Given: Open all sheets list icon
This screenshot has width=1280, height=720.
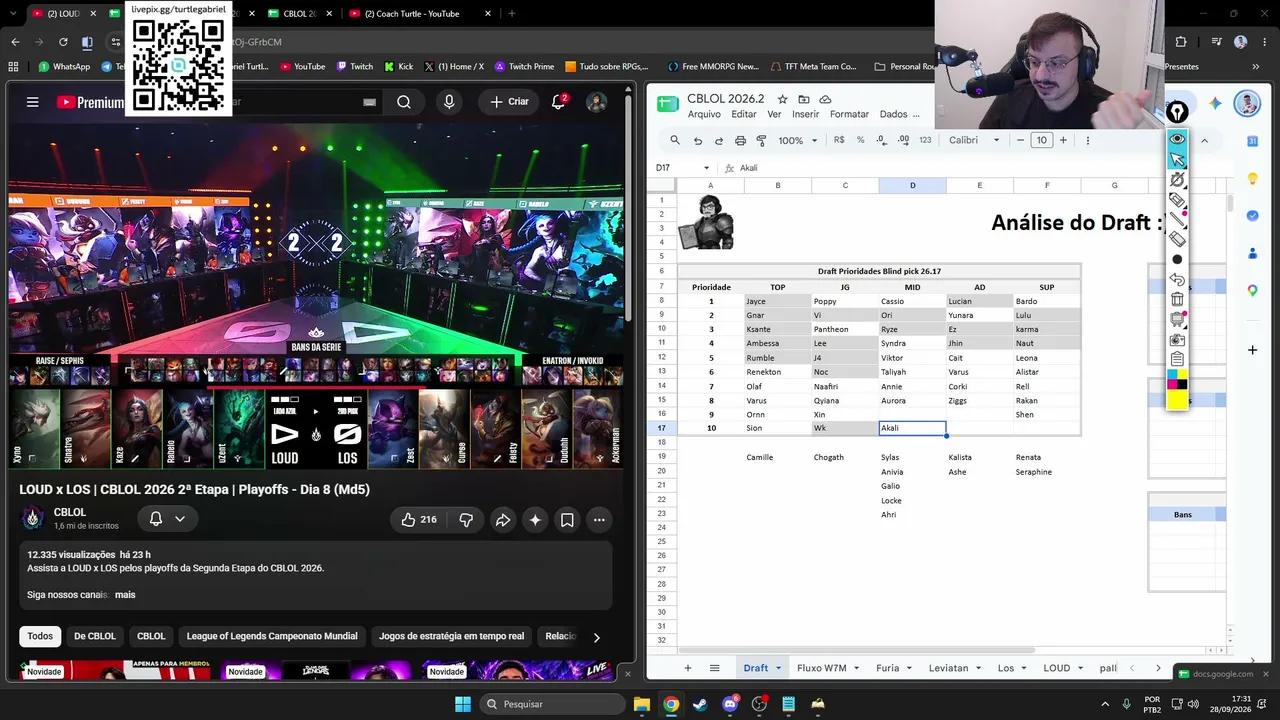Looking at the screenshot, I should pos(714,668).
